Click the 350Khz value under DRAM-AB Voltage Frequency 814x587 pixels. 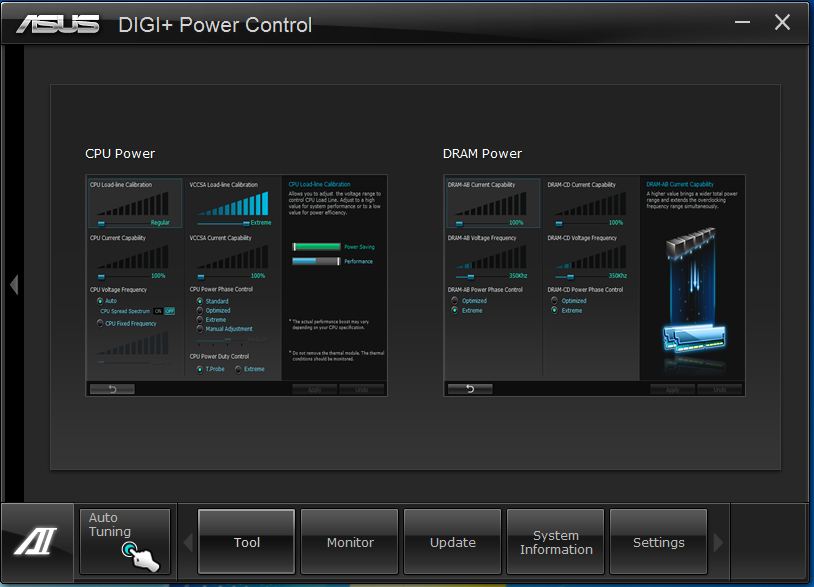(x=518, y=276)
